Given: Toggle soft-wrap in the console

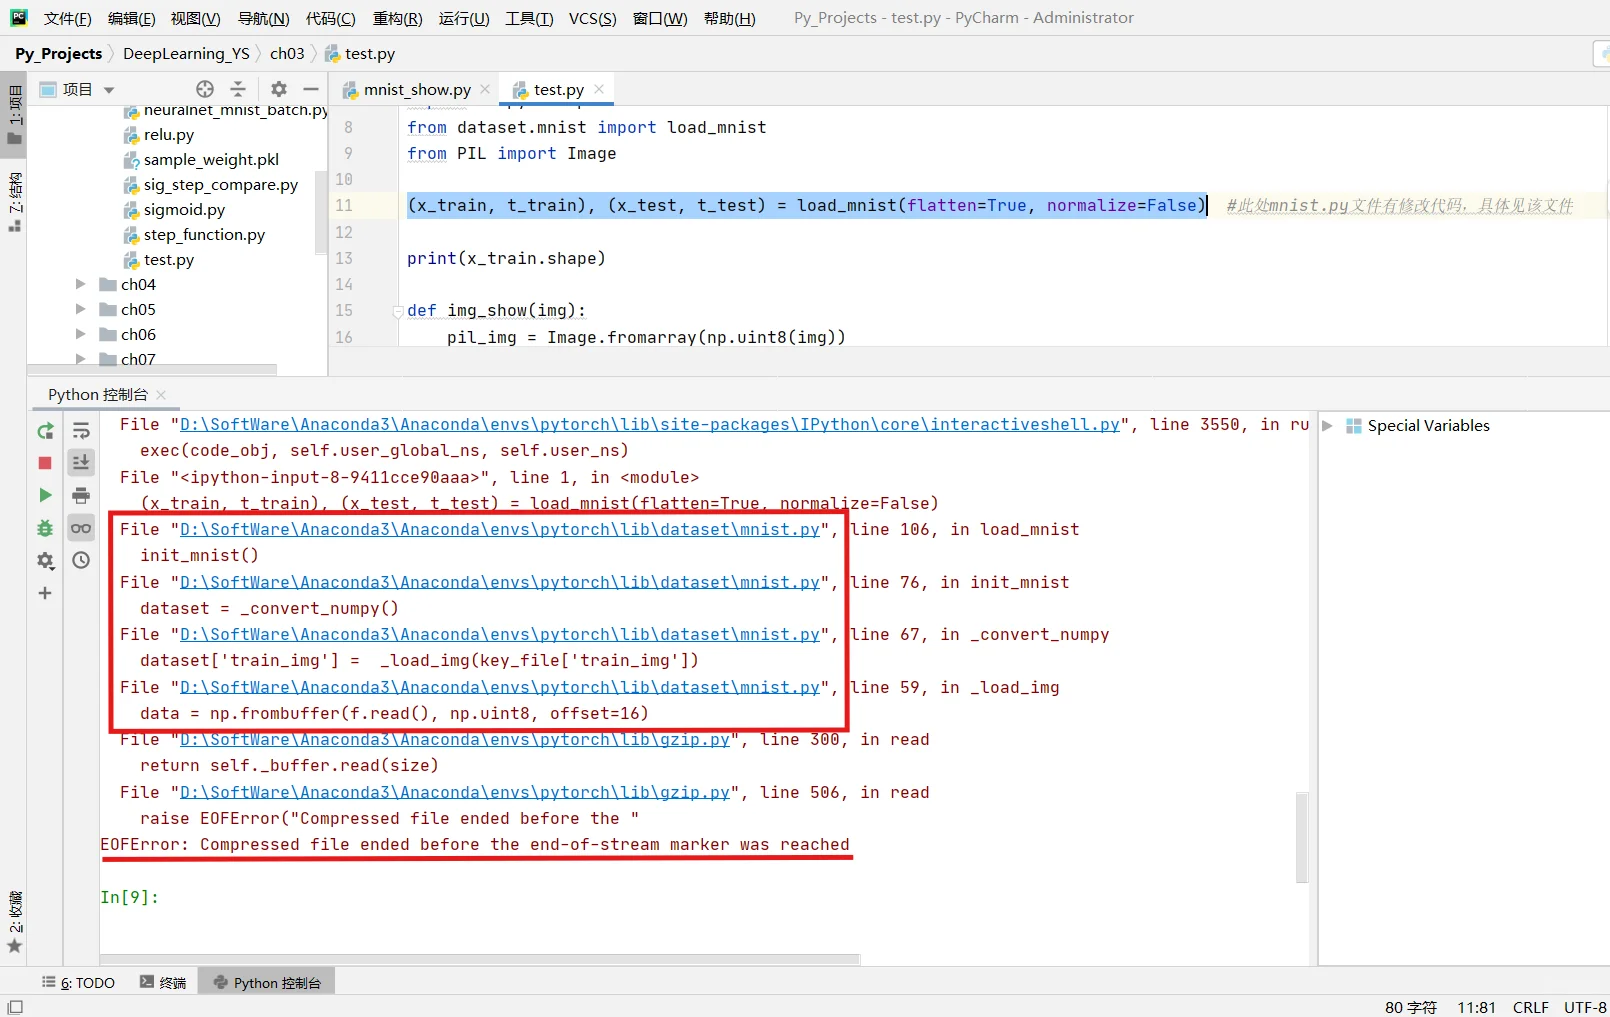Looking at the screenshot, I should tap(81, 431).
